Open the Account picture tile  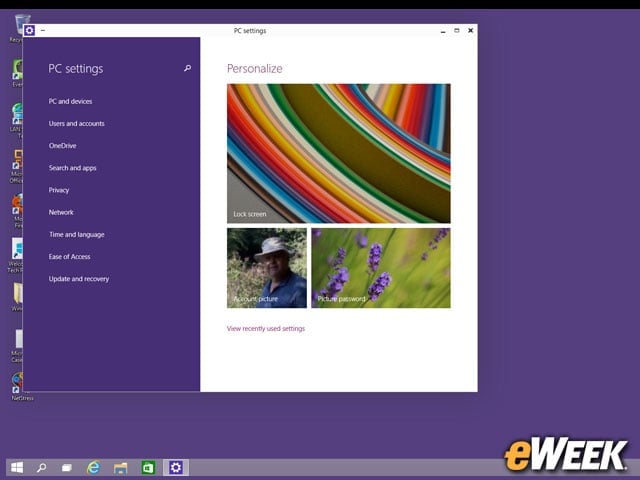(x=267, y=268)
